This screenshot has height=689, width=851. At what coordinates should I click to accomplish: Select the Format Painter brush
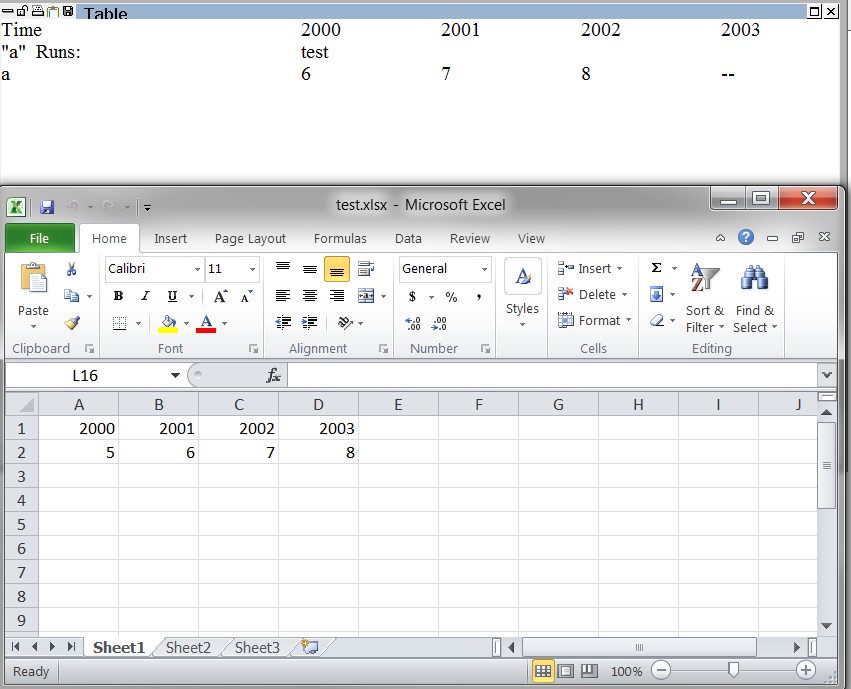click(x=72, y=323)
